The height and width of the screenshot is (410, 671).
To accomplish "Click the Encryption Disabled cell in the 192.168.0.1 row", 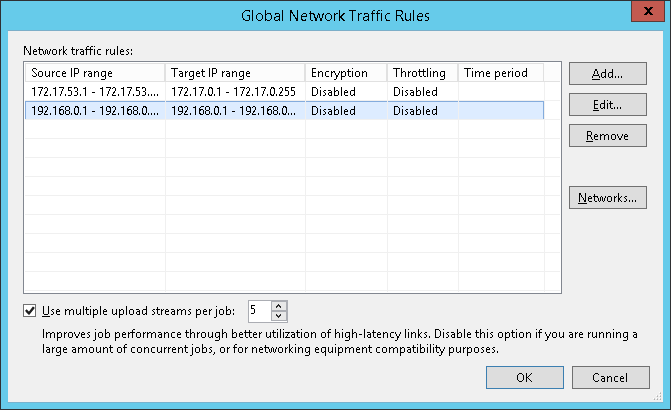I will tap(346, 110).
